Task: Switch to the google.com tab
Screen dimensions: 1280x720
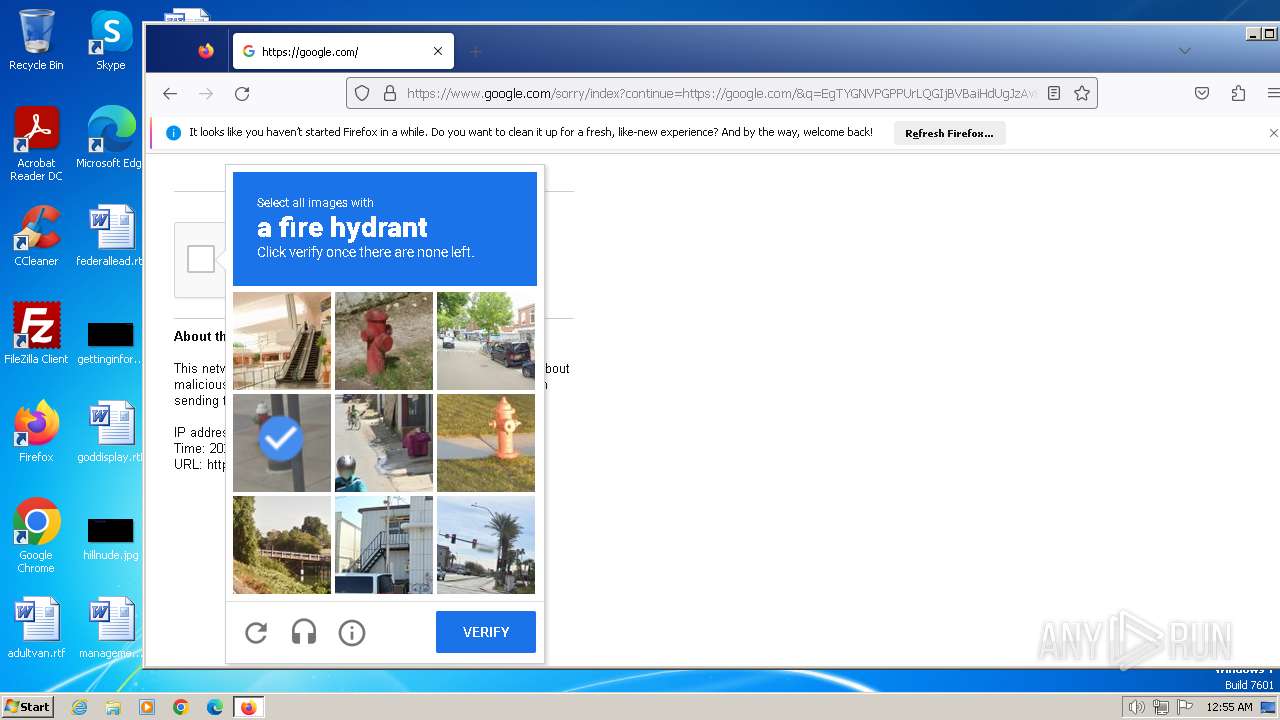Action: (x=343, y=51)
